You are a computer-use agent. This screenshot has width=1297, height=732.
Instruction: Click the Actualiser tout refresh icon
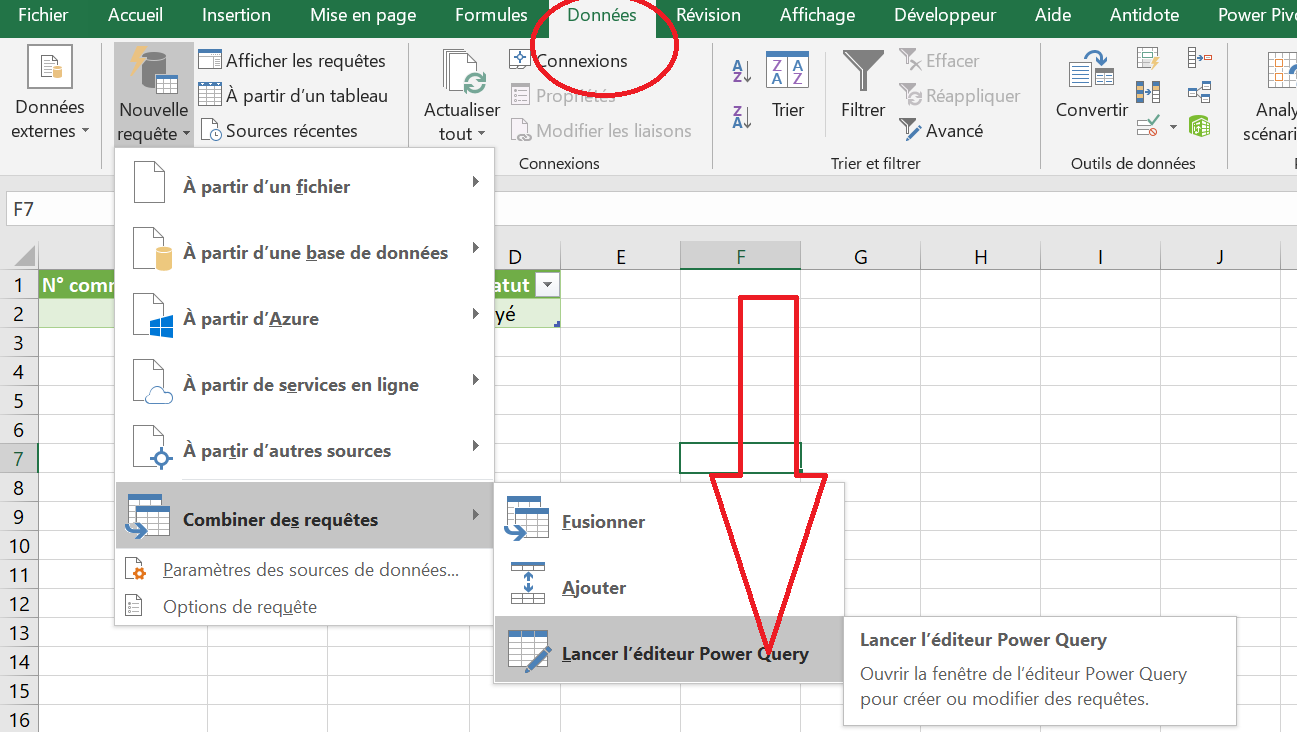(x=463, y=73)
